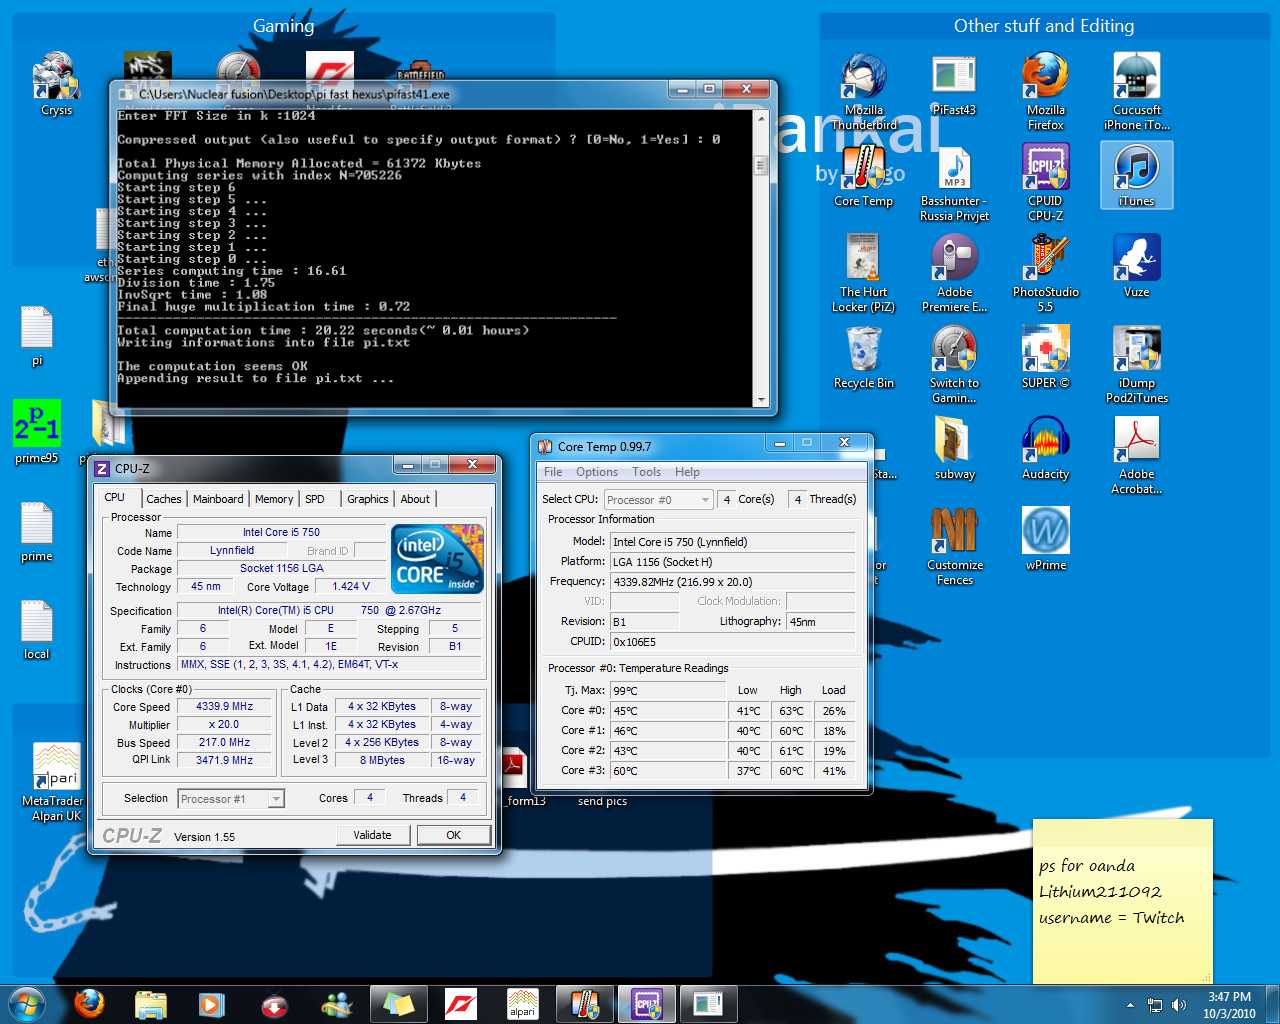This screenshot has height=1024, width=1280.
Task: Click Windows Start orb
Action: pyautogui.click(x=27, y=1003)
